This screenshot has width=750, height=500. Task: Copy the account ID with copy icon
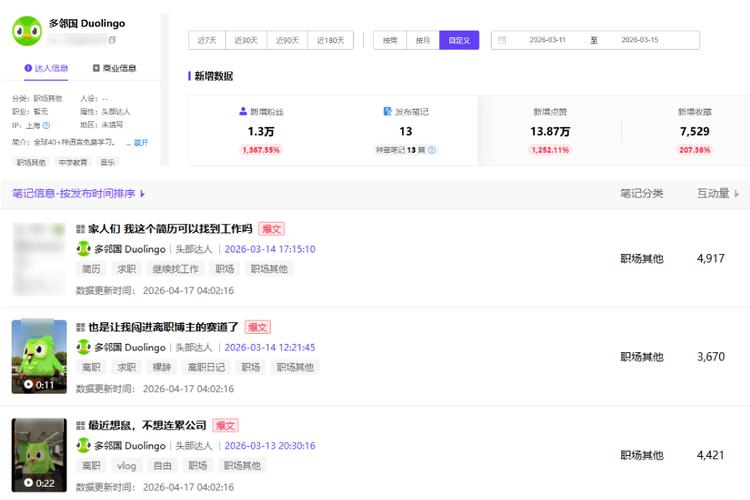tap(112, 40)
